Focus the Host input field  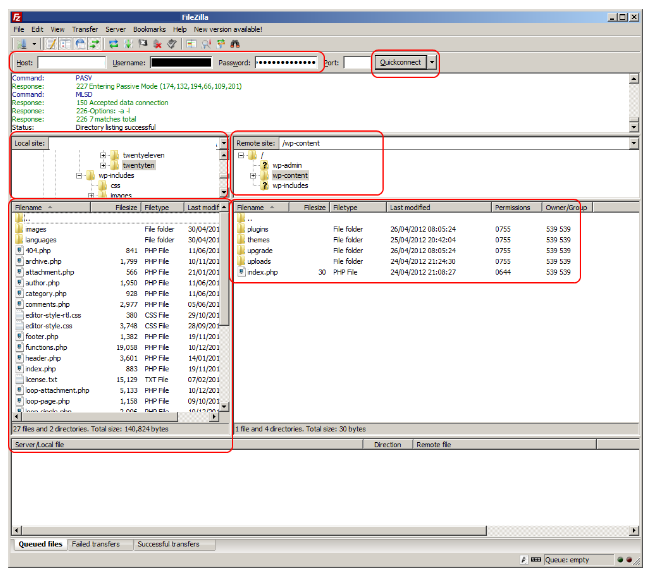click(x=72, y=62)
